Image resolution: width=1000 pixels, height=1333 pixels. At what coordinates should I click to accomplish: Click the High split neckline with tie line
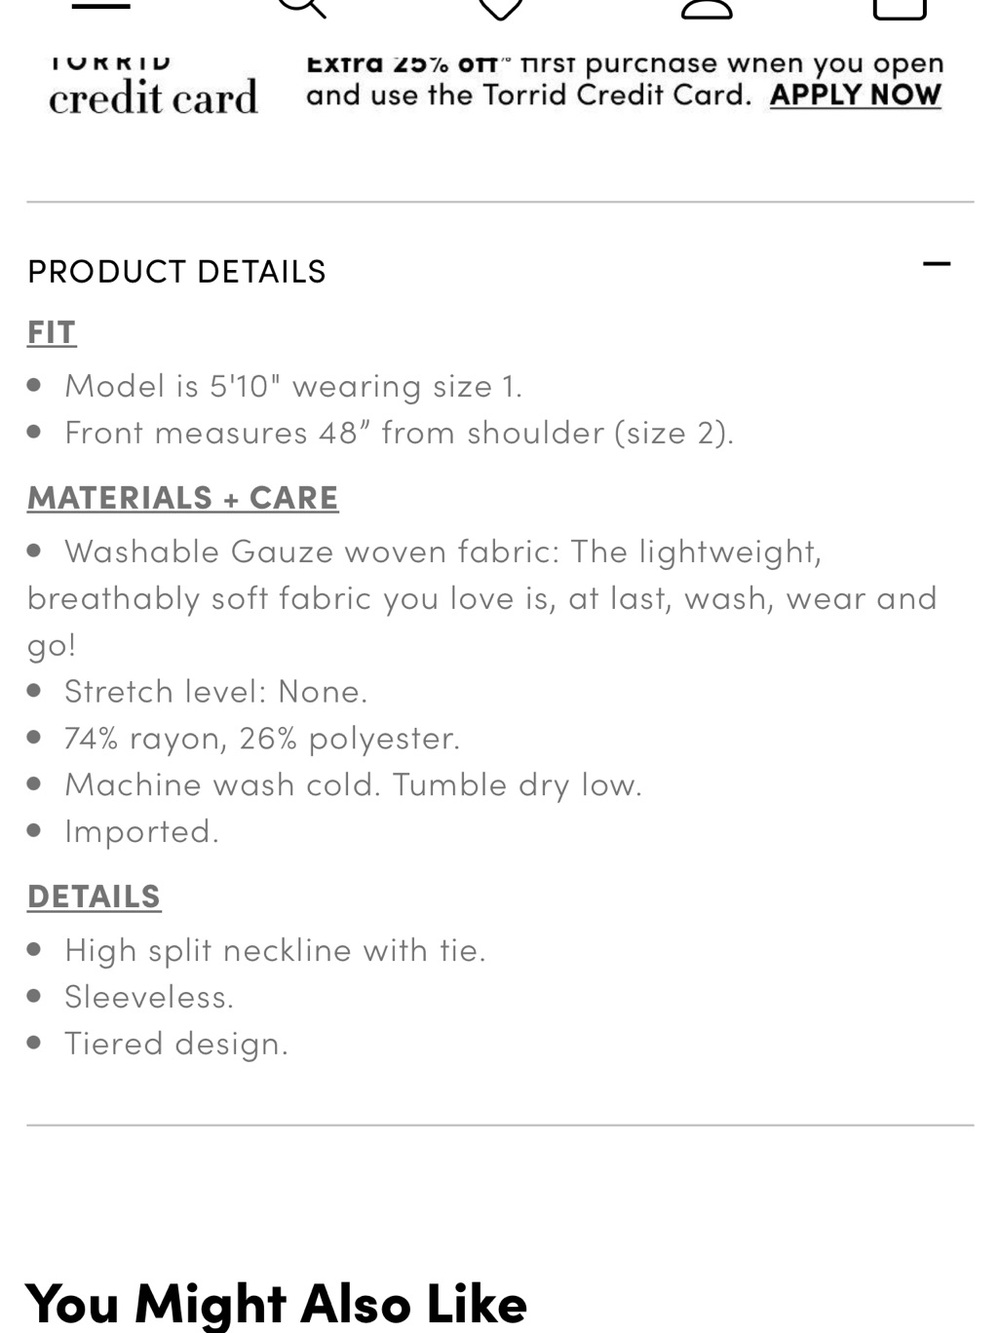click(x=275, y=950)
